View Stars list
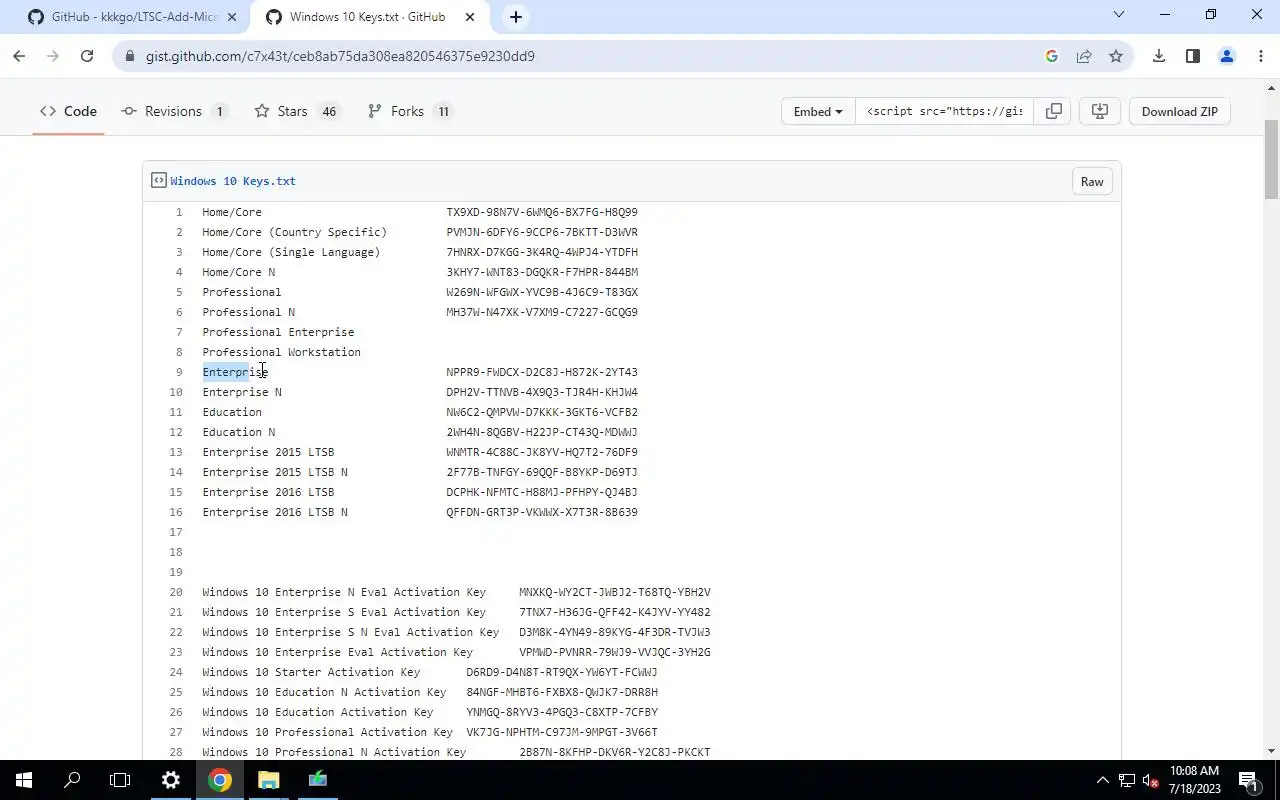 (298, 111)
